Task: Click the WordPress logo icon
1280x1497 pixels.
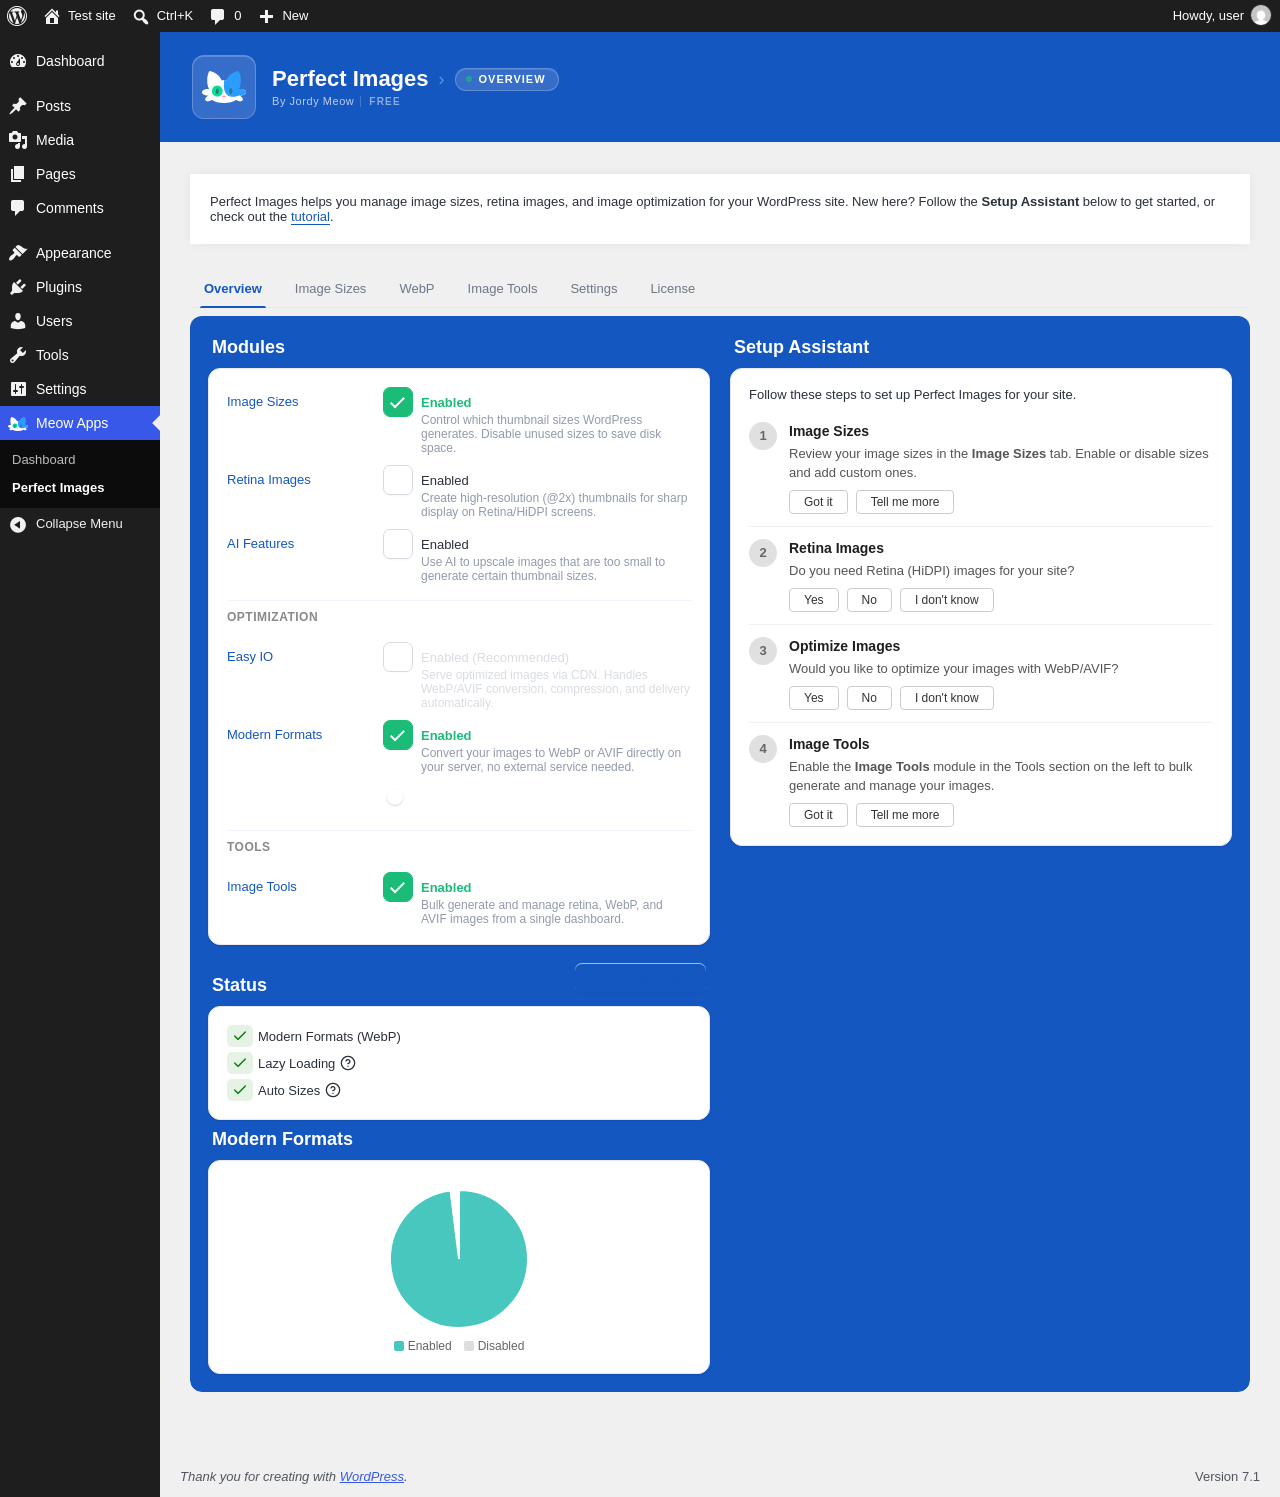Action: [x=17, y=16]
